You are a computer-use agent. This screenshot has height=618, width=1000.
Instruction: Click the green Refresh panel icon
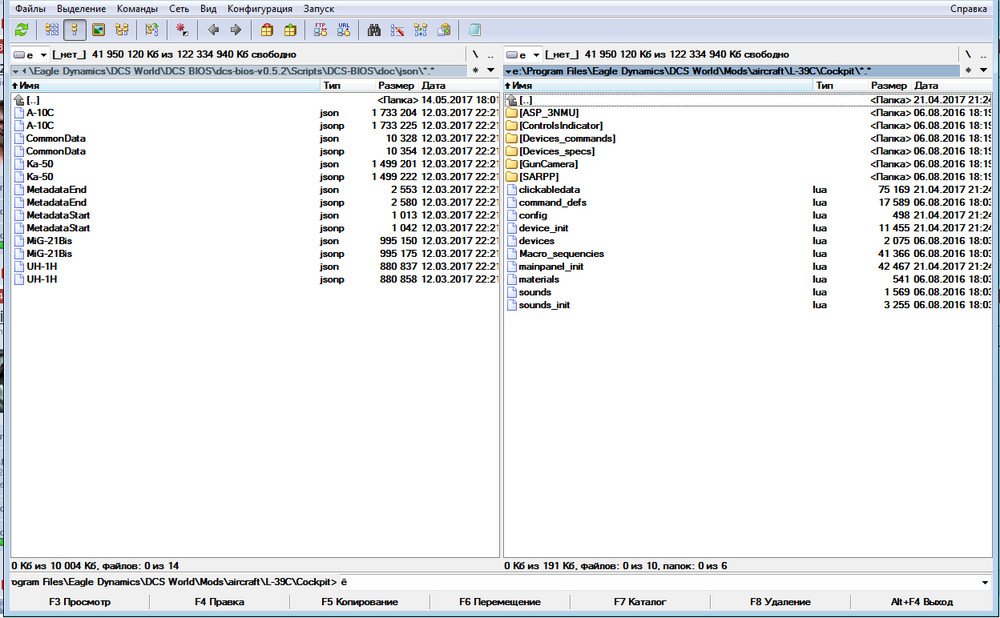click(22, 29)
